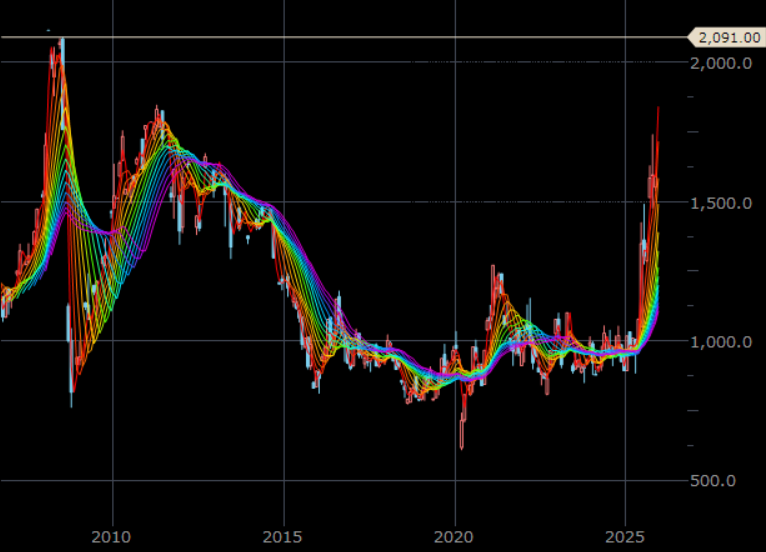Click the pointed left tip of price tag
This screenshot has width=766, height=552.
pyautogui.click(x=690, y=38)
